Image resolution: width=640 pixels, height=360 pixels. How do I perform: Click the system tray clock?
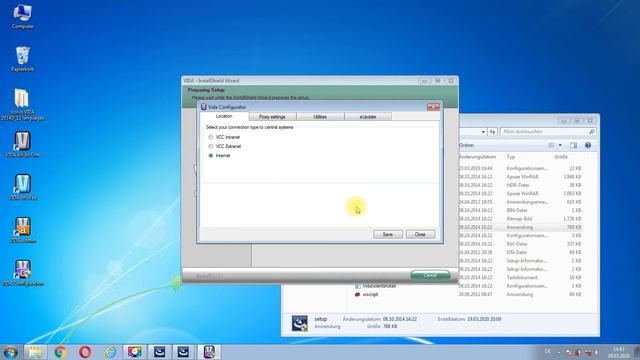[x=619, y=352]
